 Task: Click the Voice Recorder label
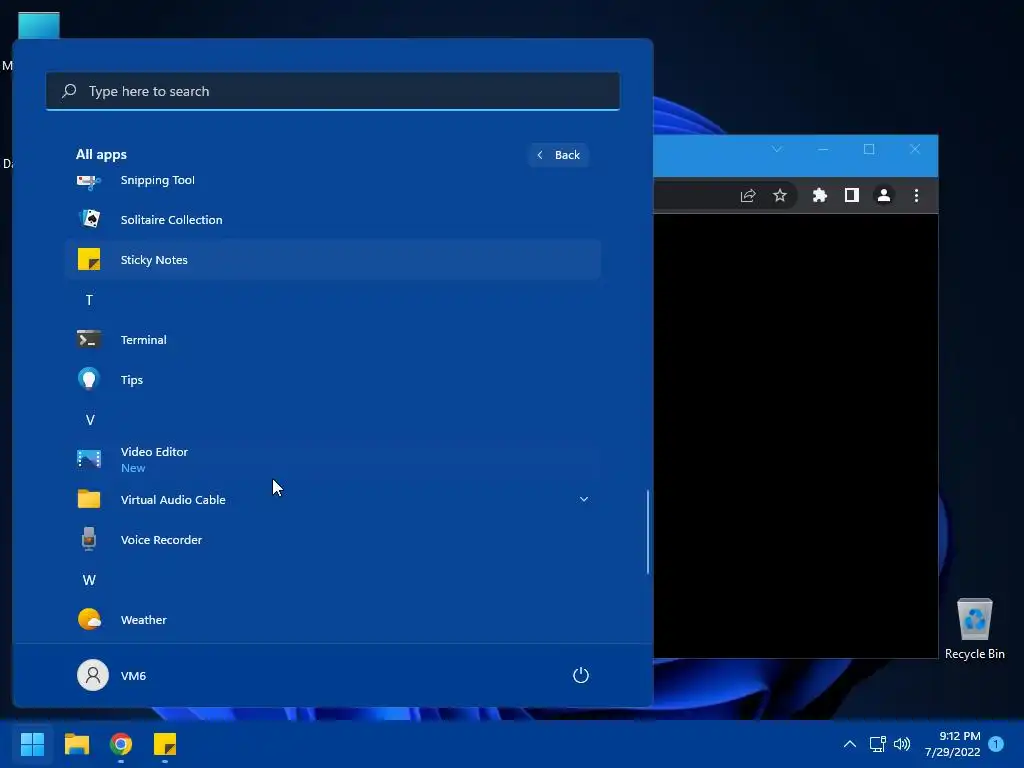point(161,539)
